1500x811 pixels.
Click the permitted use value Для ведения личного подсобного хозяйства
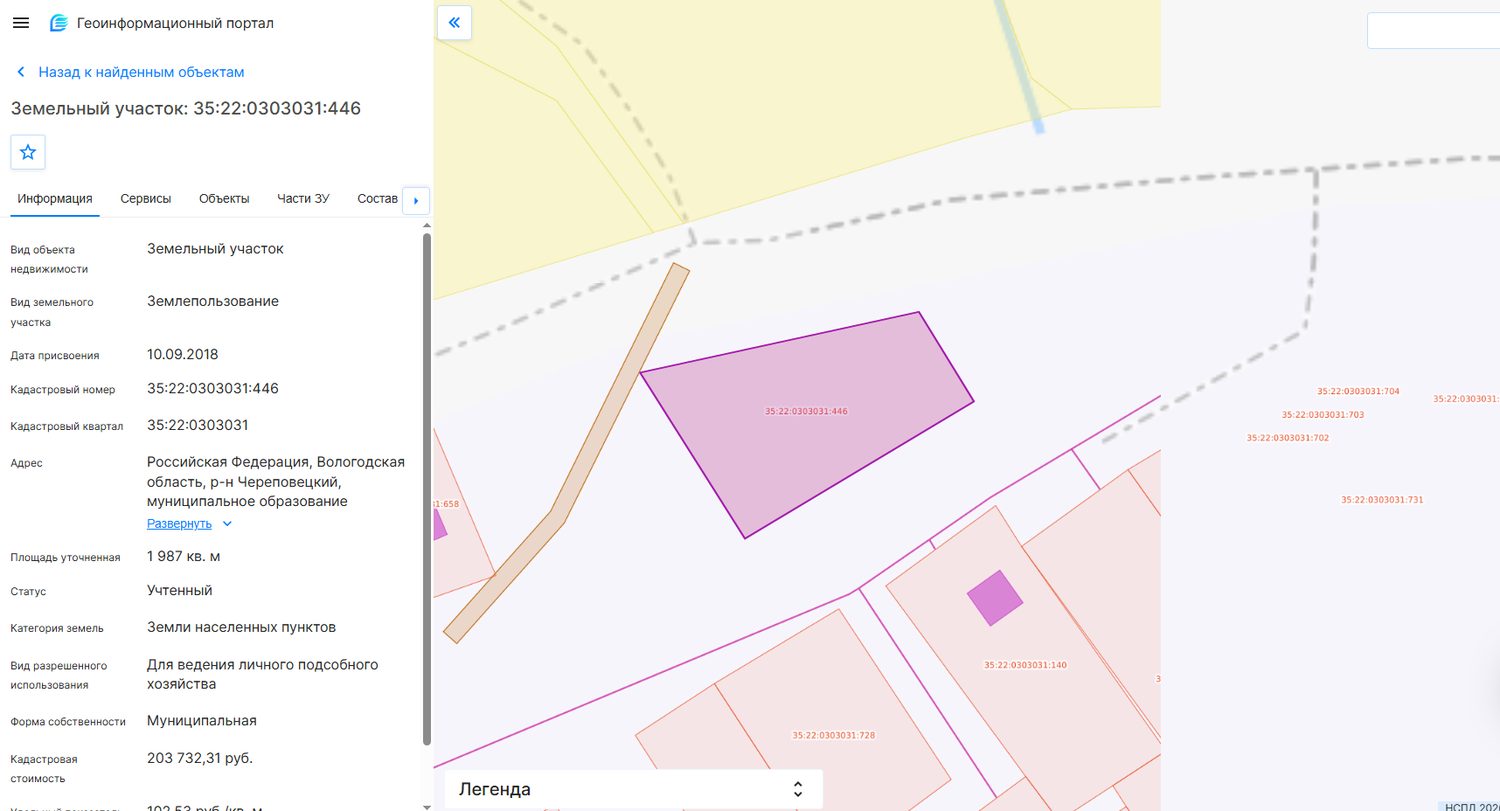pyautogui.click(x=263, y=674)
